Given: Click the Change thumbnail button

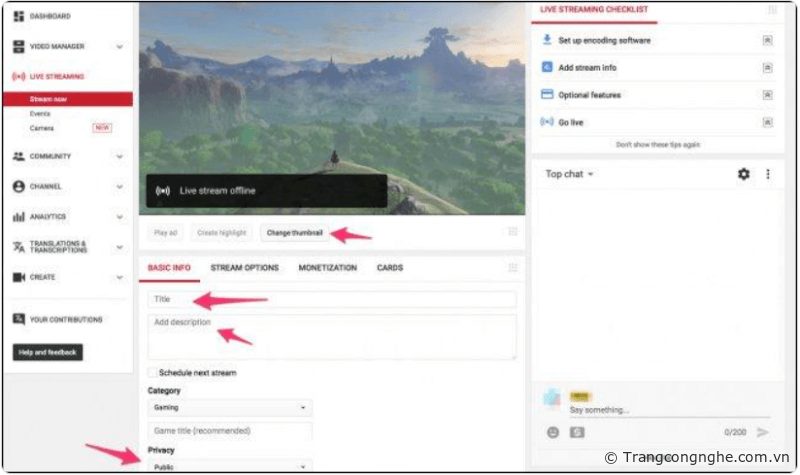Looking at the screenshot, I should [x=294, y=232].
